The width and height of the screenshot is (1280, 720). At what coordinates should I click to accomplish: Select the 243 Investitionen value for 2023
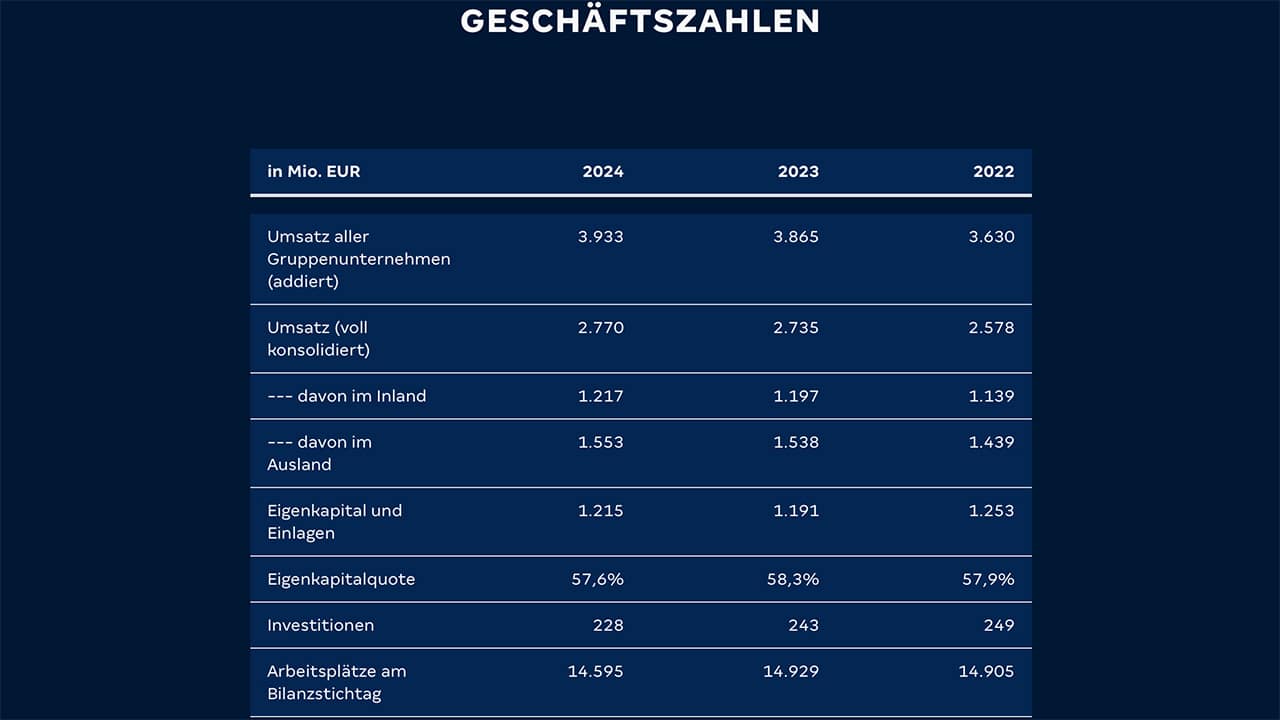(x=802, y=625)
